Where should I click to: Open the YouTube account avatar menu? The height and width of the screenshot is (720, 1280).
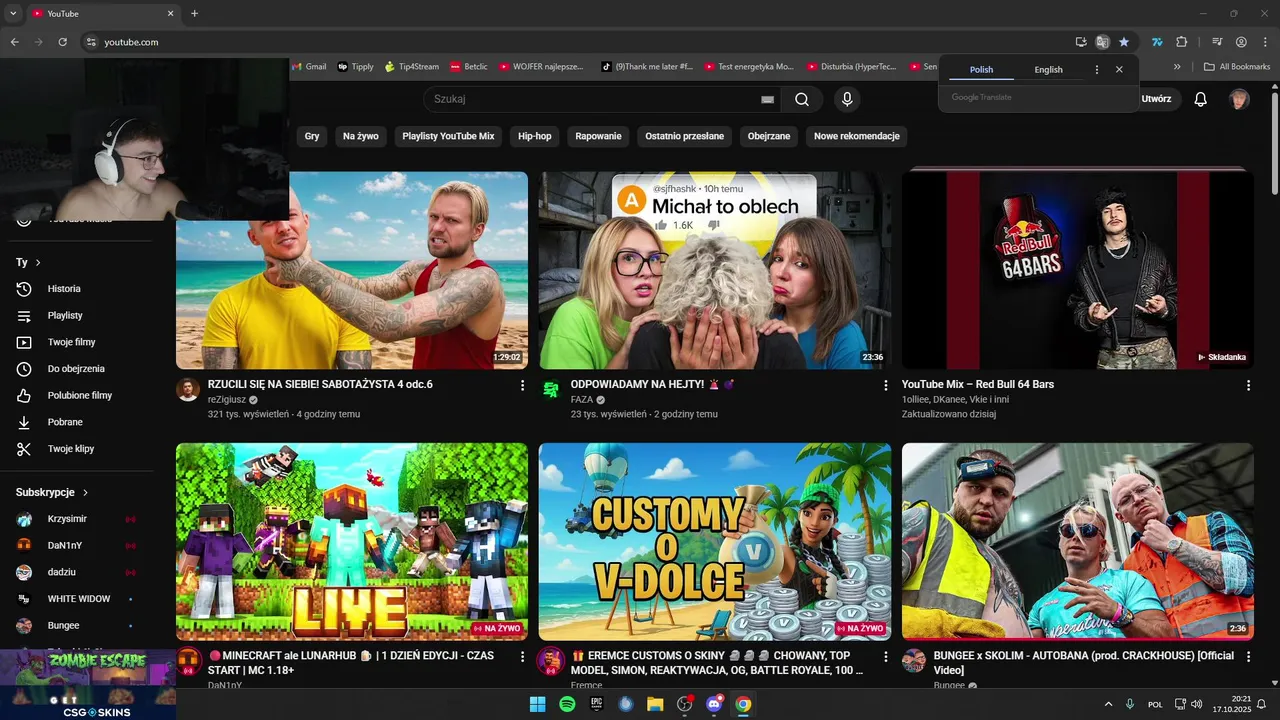(x=1239, y=99)
